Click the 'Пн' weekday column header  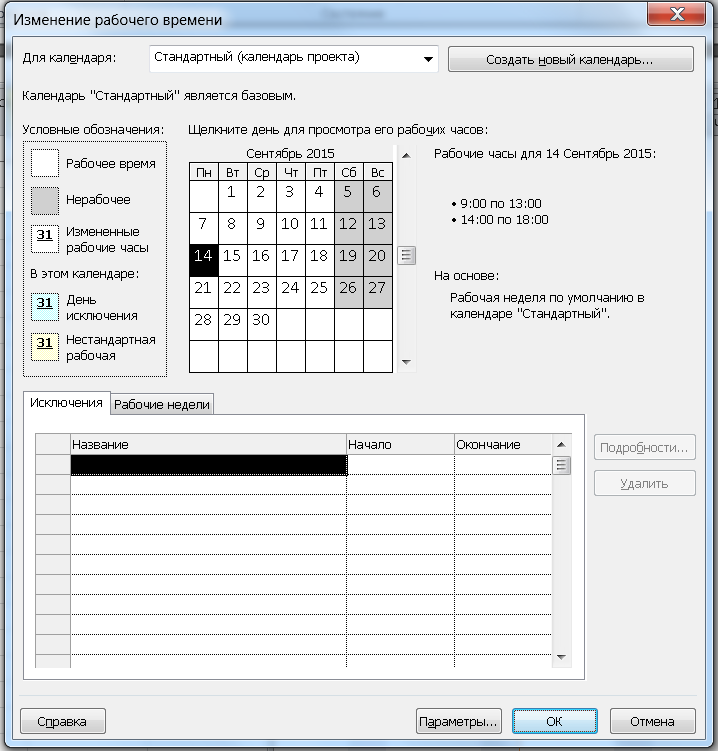pos(204,172)
